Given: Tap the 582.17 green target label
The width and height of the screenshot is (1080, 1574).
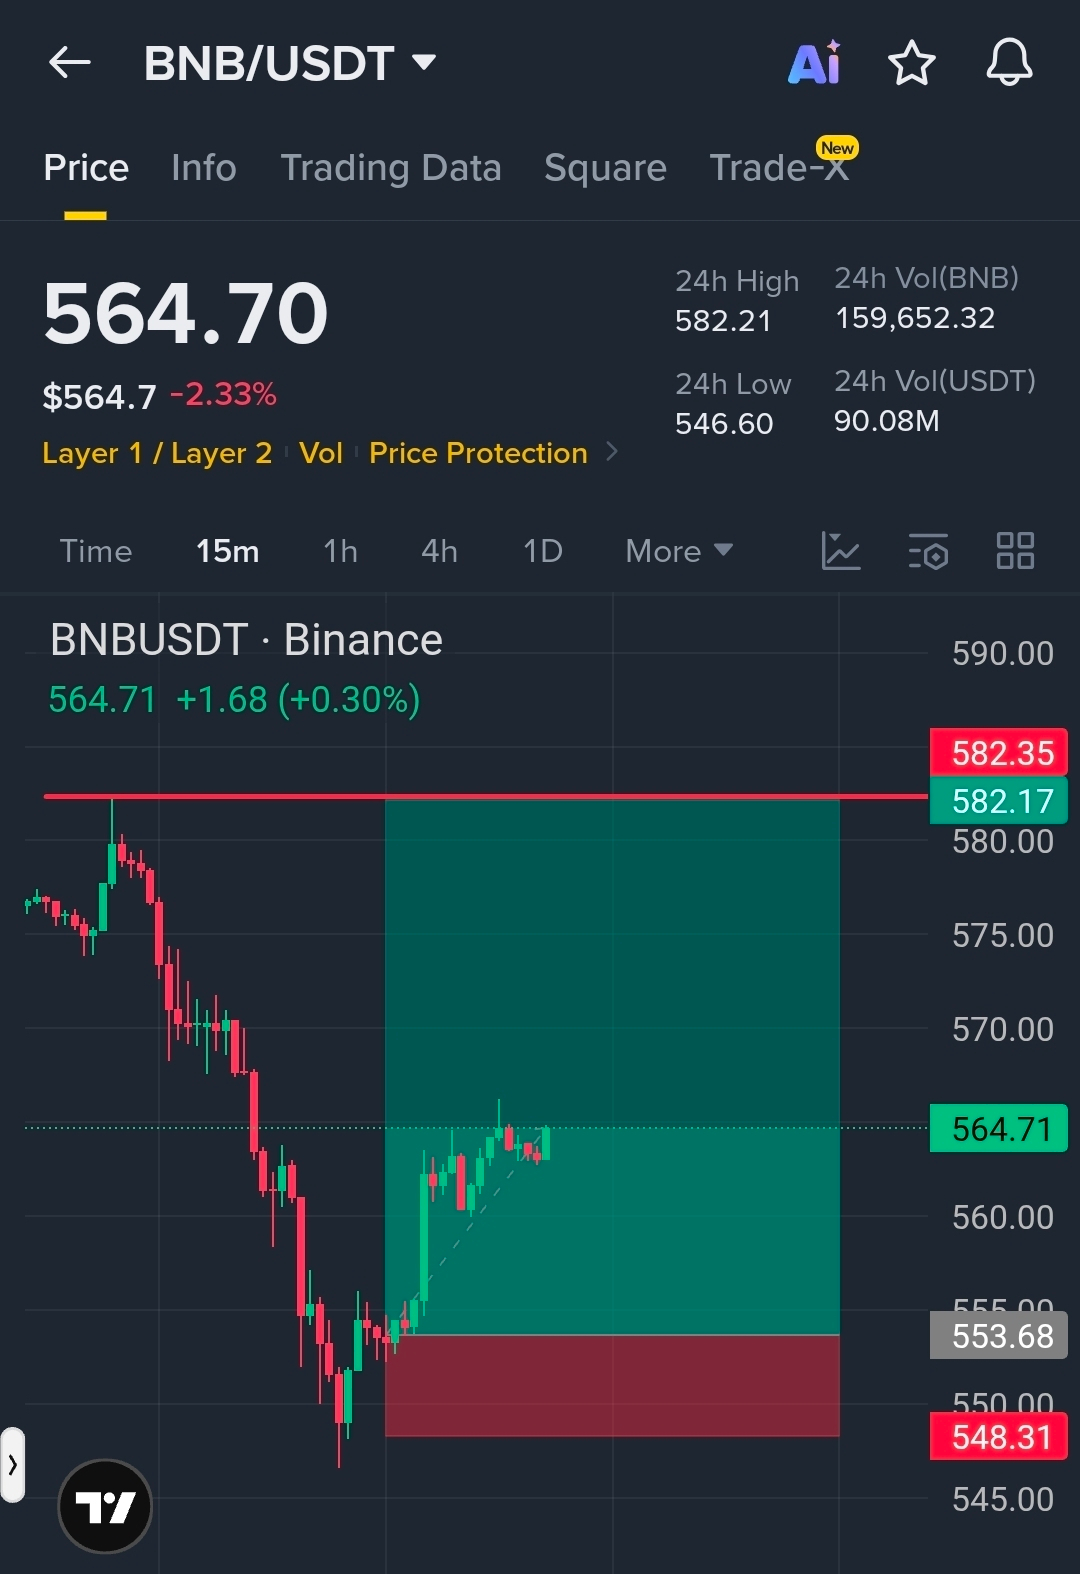Looking at the screenshot, I should 999,801.
